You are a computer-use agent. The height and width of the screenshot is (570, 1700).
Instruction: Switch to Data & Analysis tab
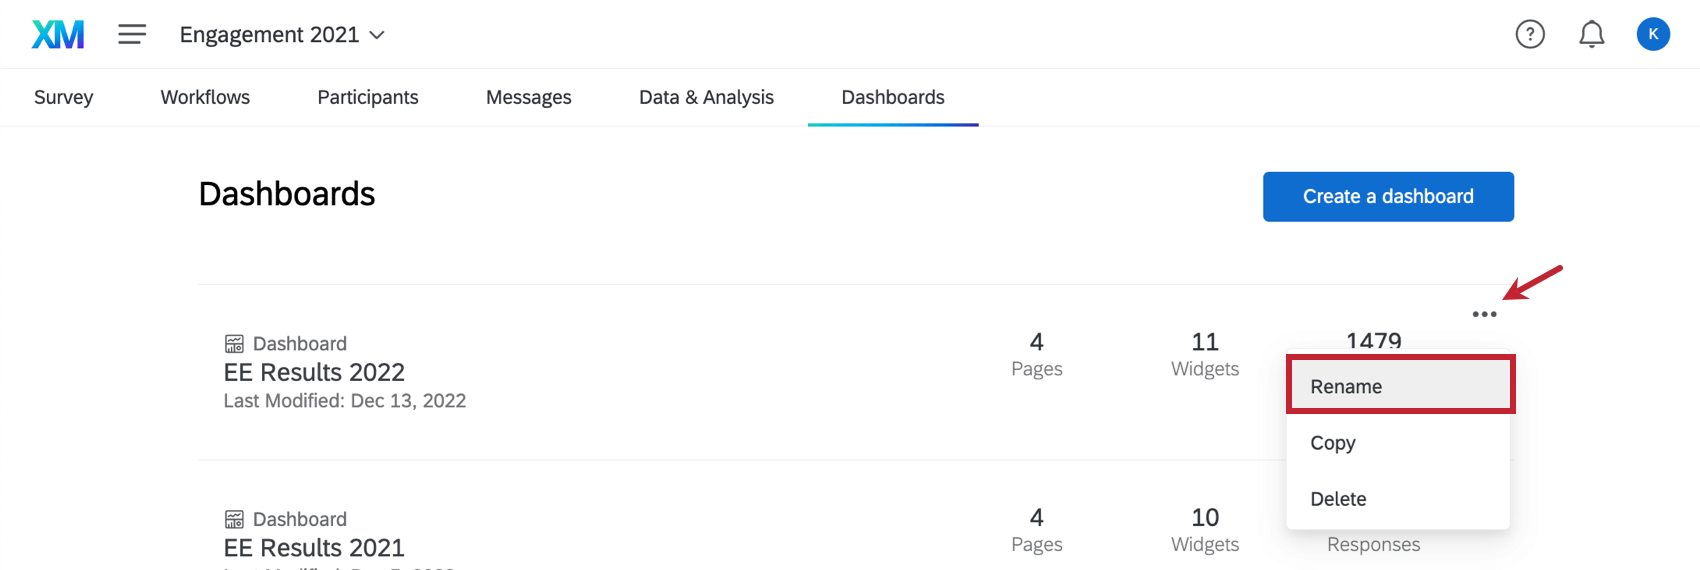tap(706, 97)
